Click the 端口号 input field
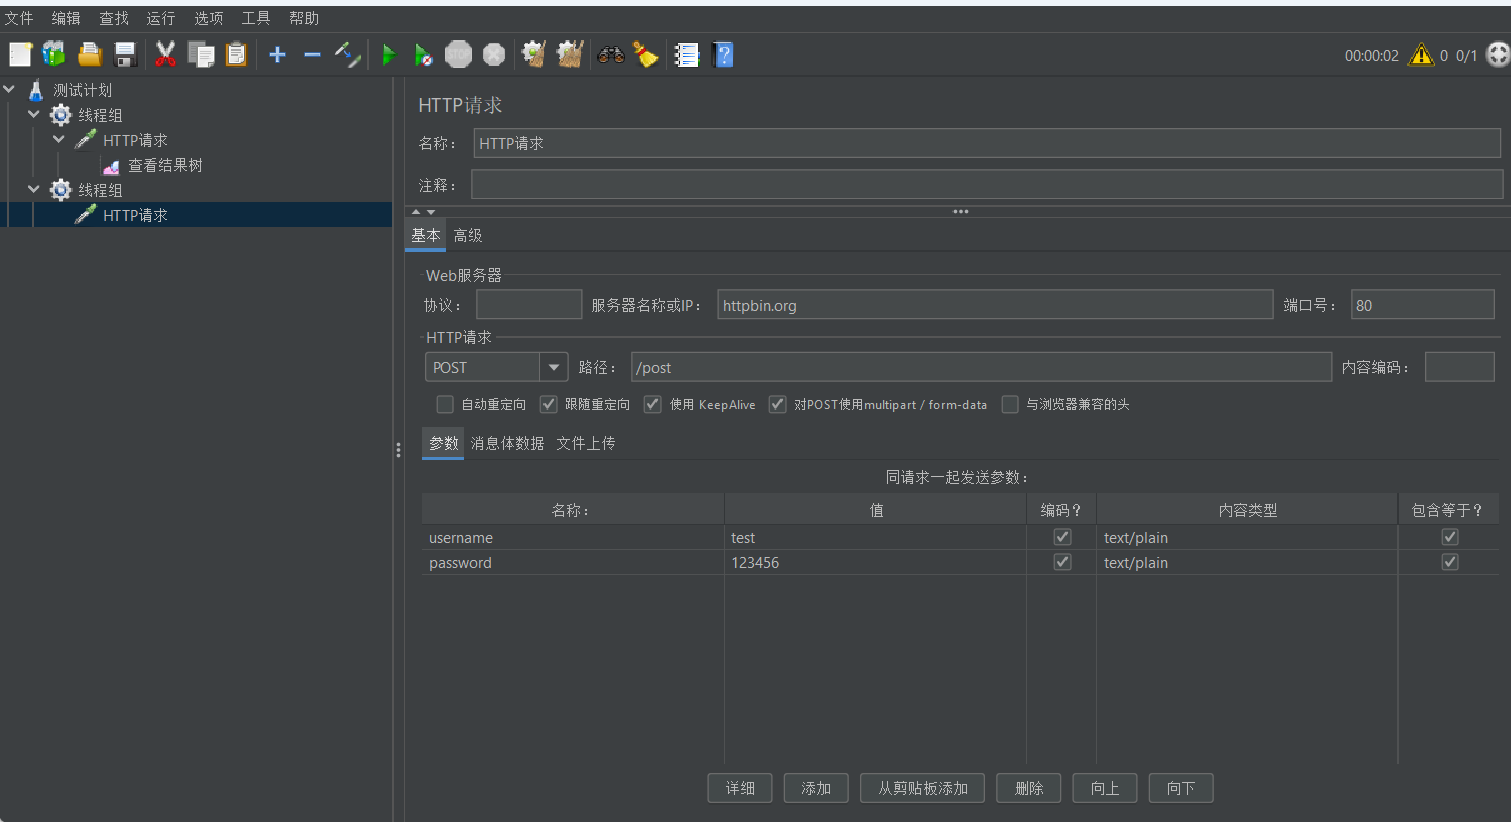The image size is (1511, 822). (1422, 305)
